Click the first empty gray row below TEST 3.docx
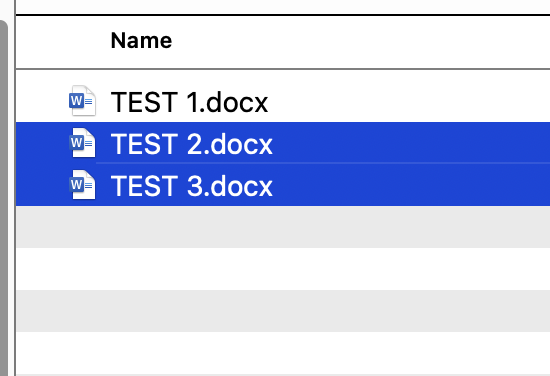Screen dimensions: 550x376 coord(283,227)
